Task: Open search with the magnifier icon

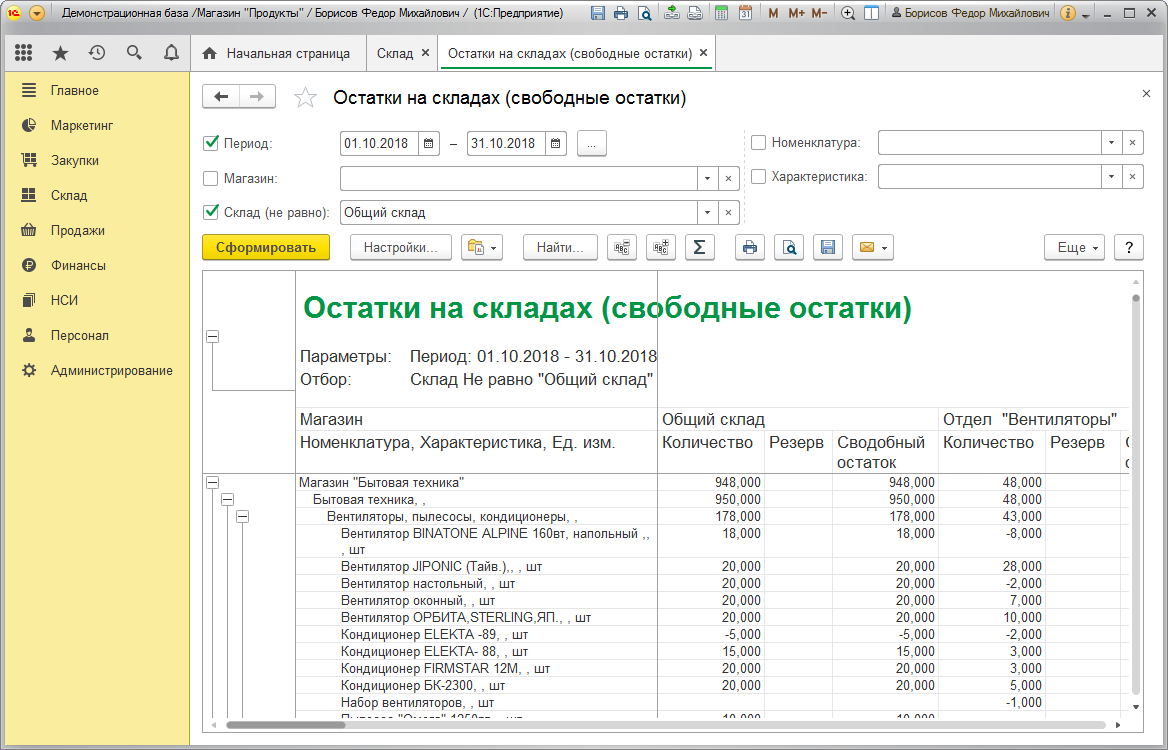Action: [x=134, y=53]
